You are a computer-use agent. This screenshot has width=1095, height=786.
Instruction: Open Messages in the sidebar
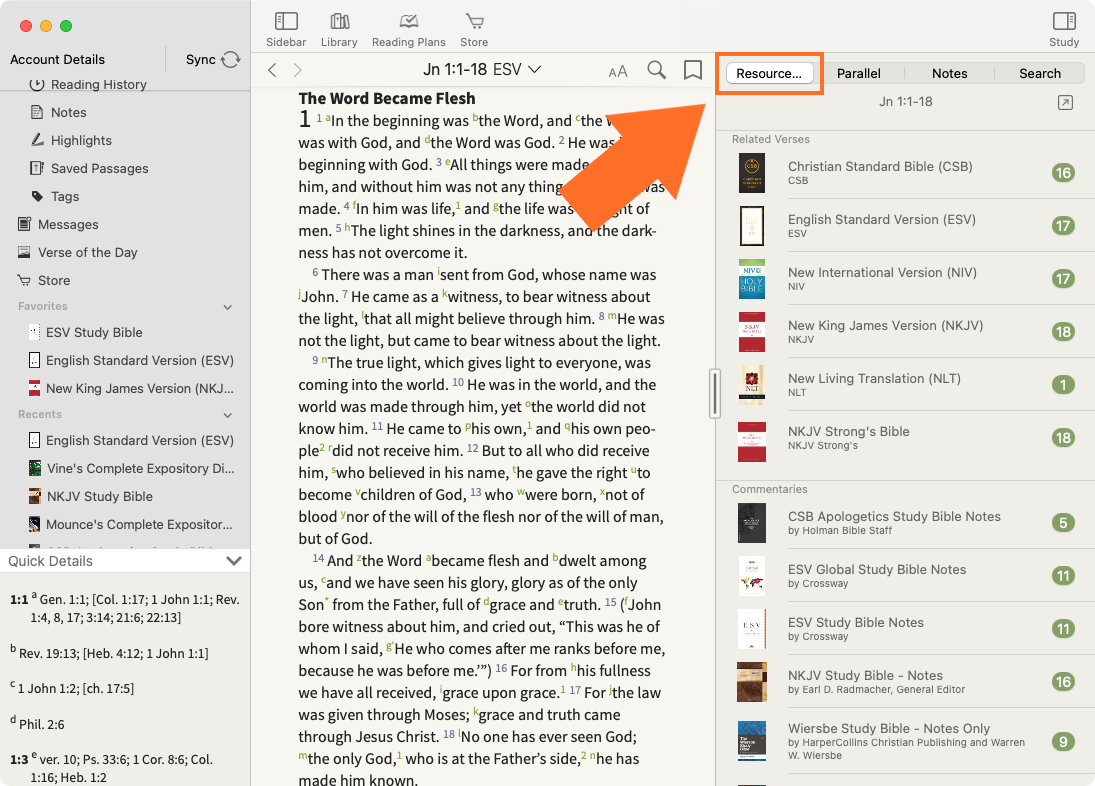[x=58, y=224]
